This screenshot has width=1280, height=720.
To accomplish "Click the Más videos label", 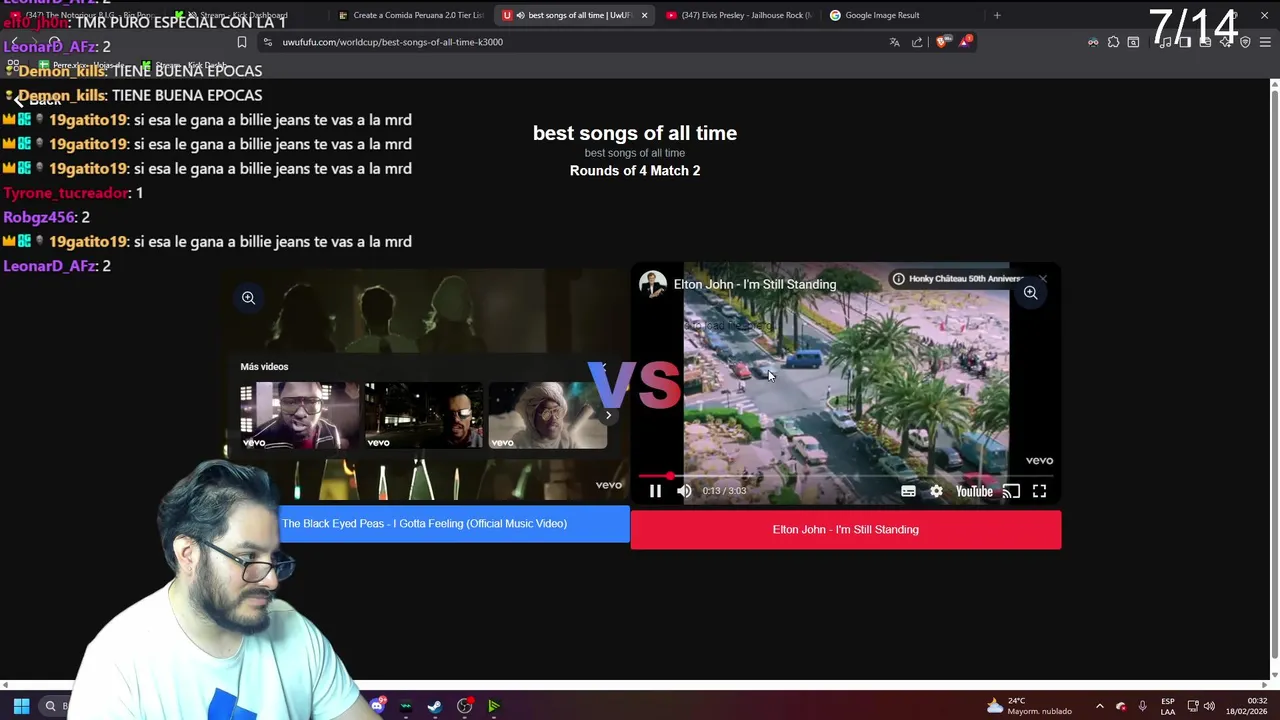I will click(264, 367).
